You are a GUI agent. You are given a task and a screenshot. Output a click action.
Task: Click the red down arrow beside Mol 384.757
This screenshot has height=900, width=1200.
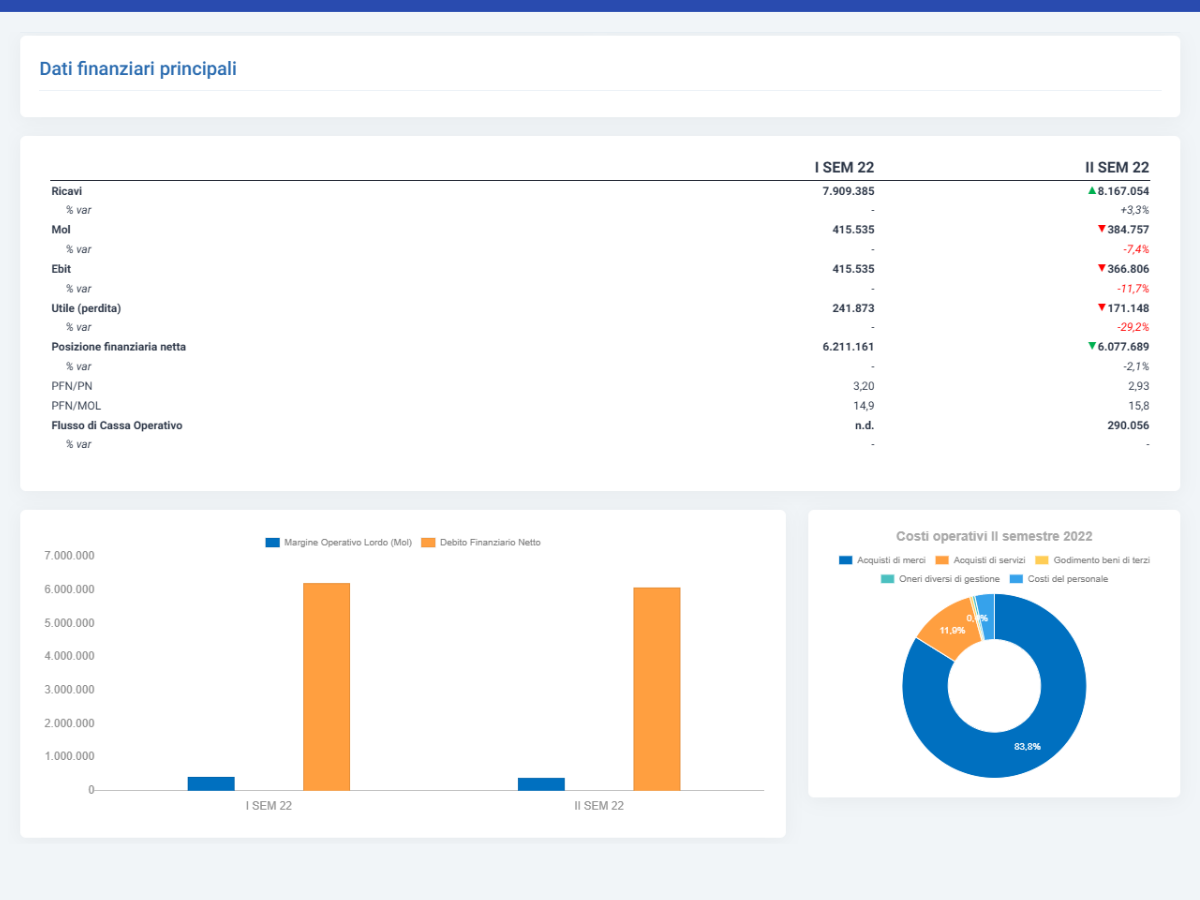coord(1101,229)
